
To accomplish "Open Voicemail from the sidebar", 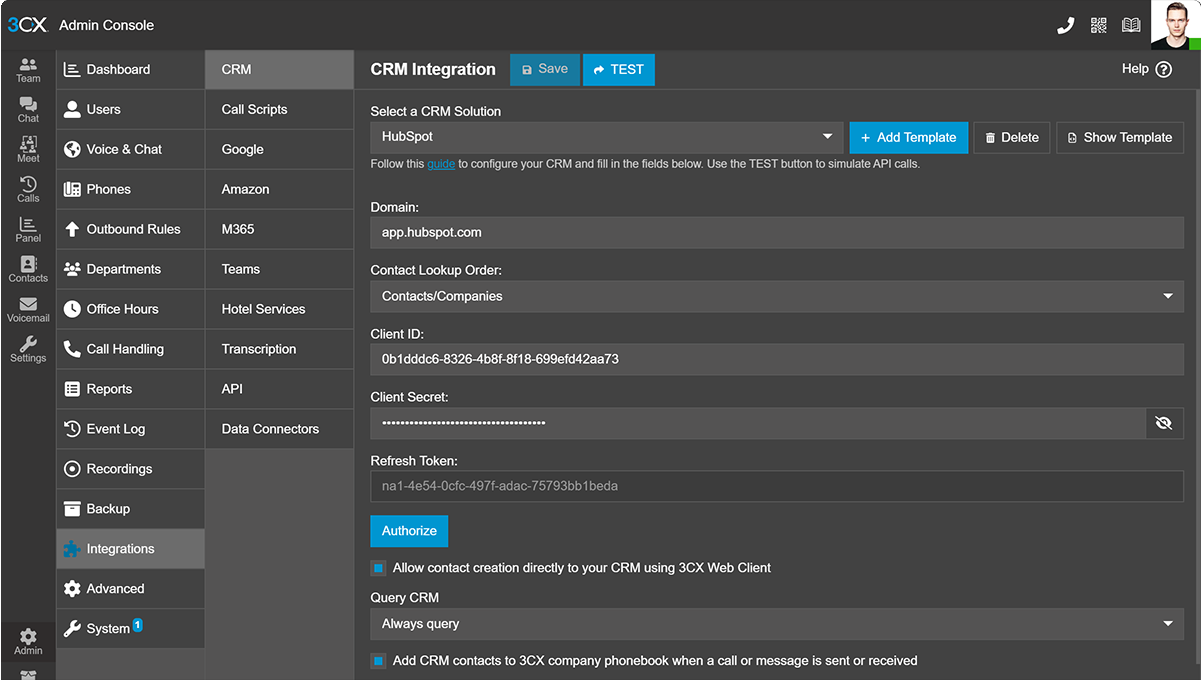I will (28, 310).
